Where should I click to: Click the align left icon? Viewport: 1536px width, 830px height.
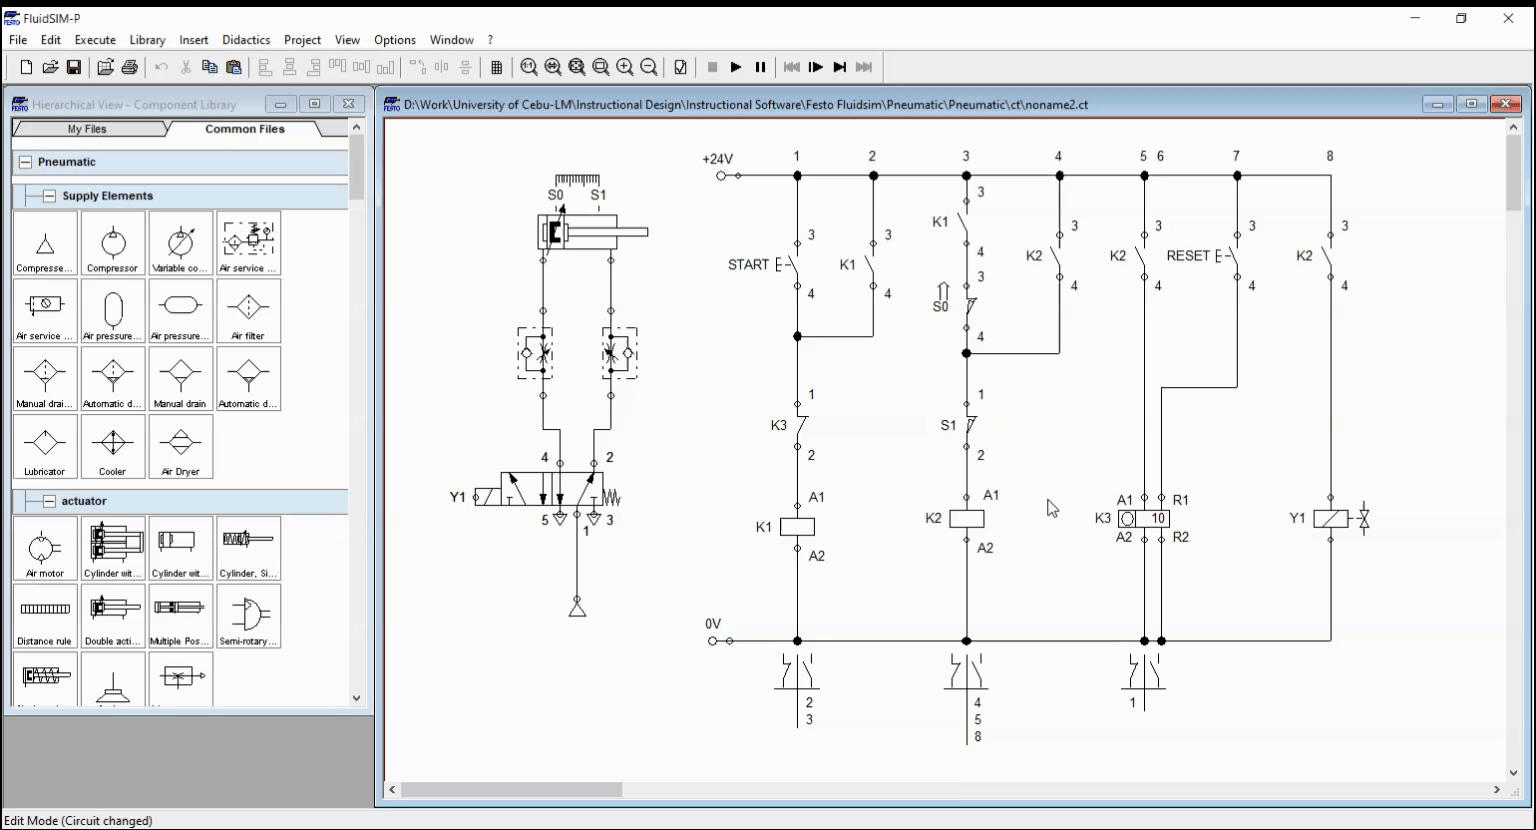[x=265, y=67]
